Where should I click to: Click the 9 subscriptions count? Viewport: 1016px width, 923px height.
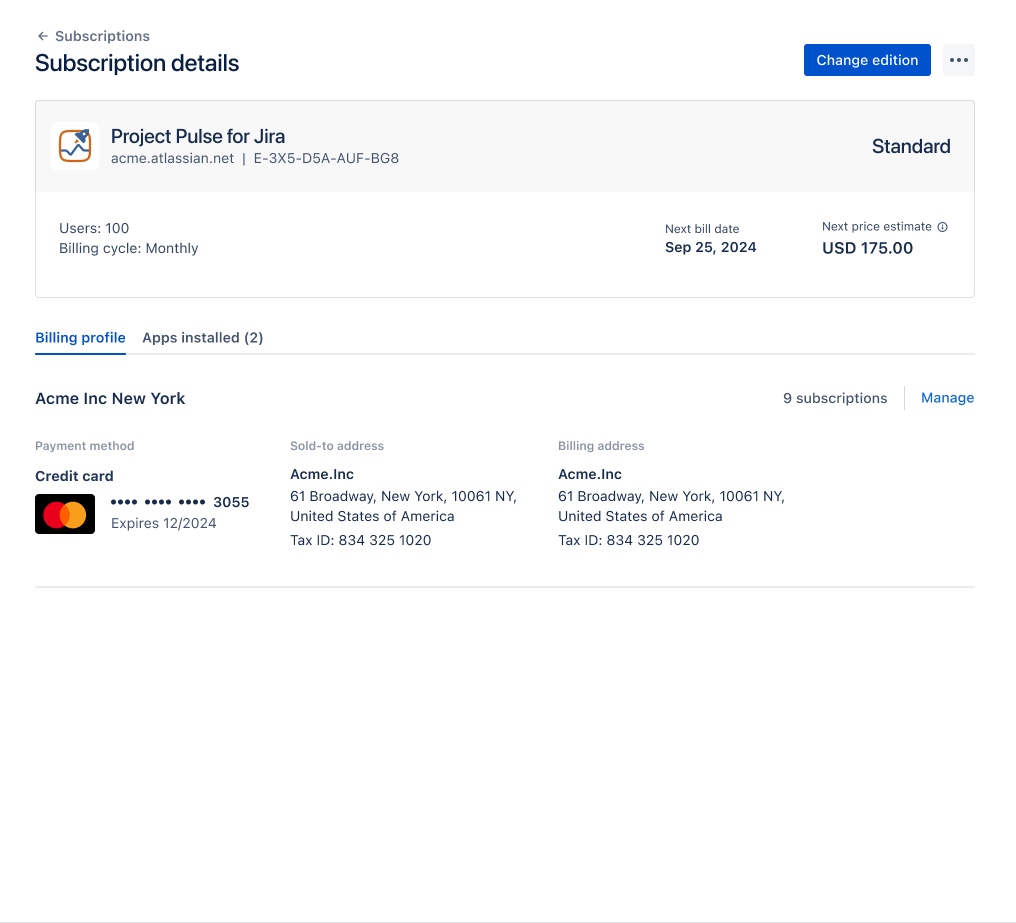tap(835, 398)
